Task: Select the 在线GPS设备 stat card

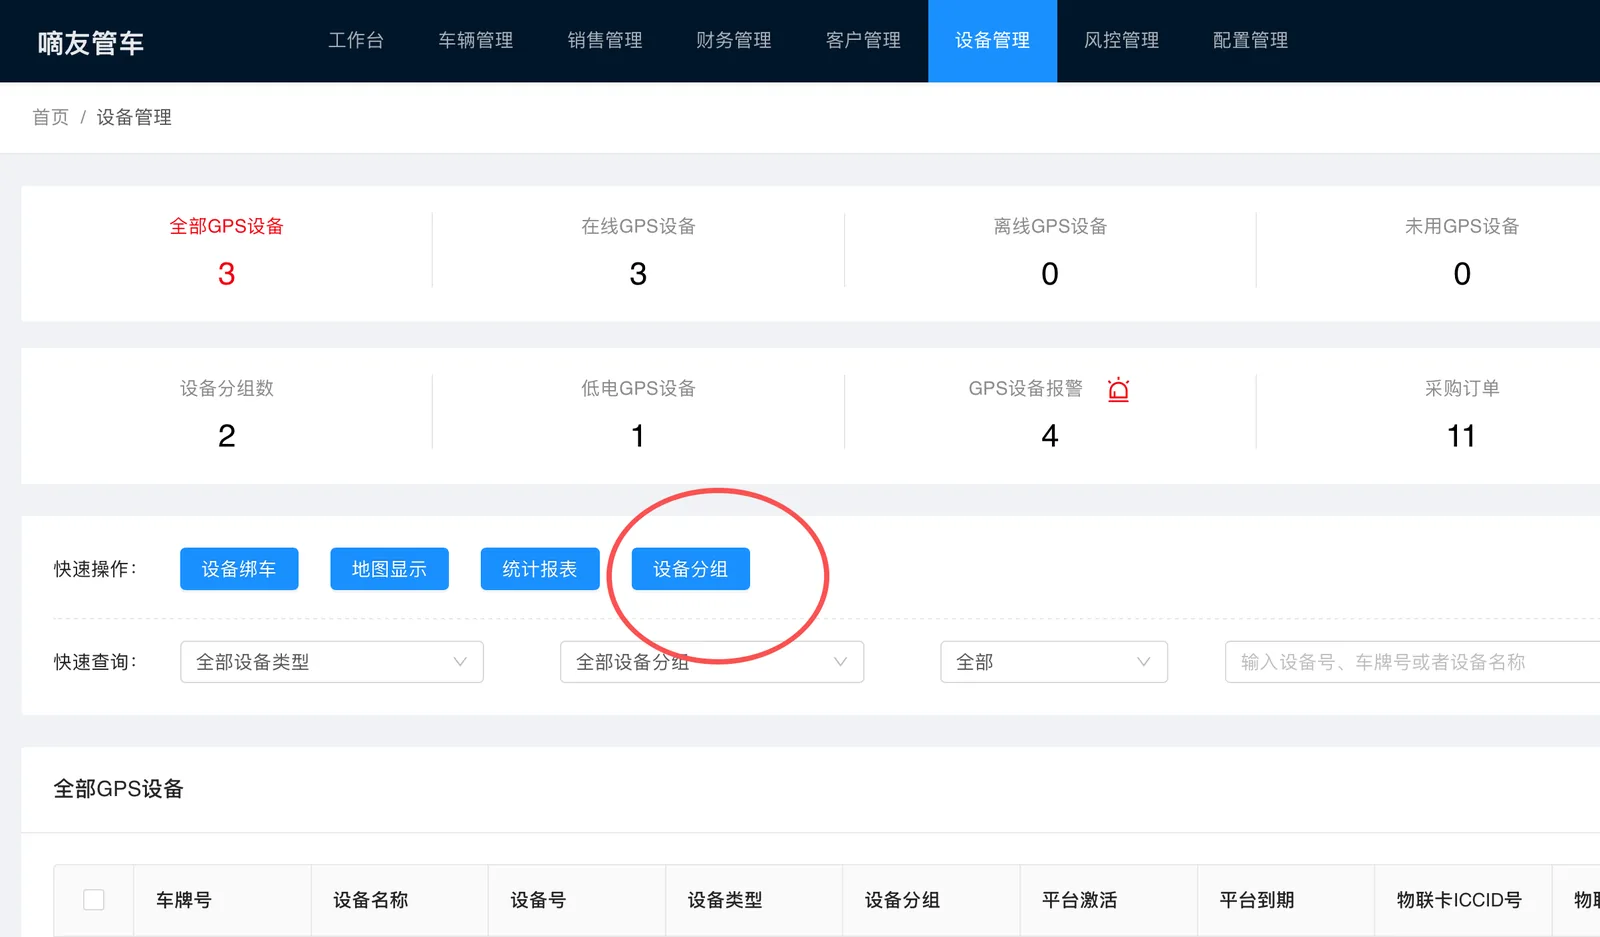Action: pyautogui.click(x=638, y=253)
